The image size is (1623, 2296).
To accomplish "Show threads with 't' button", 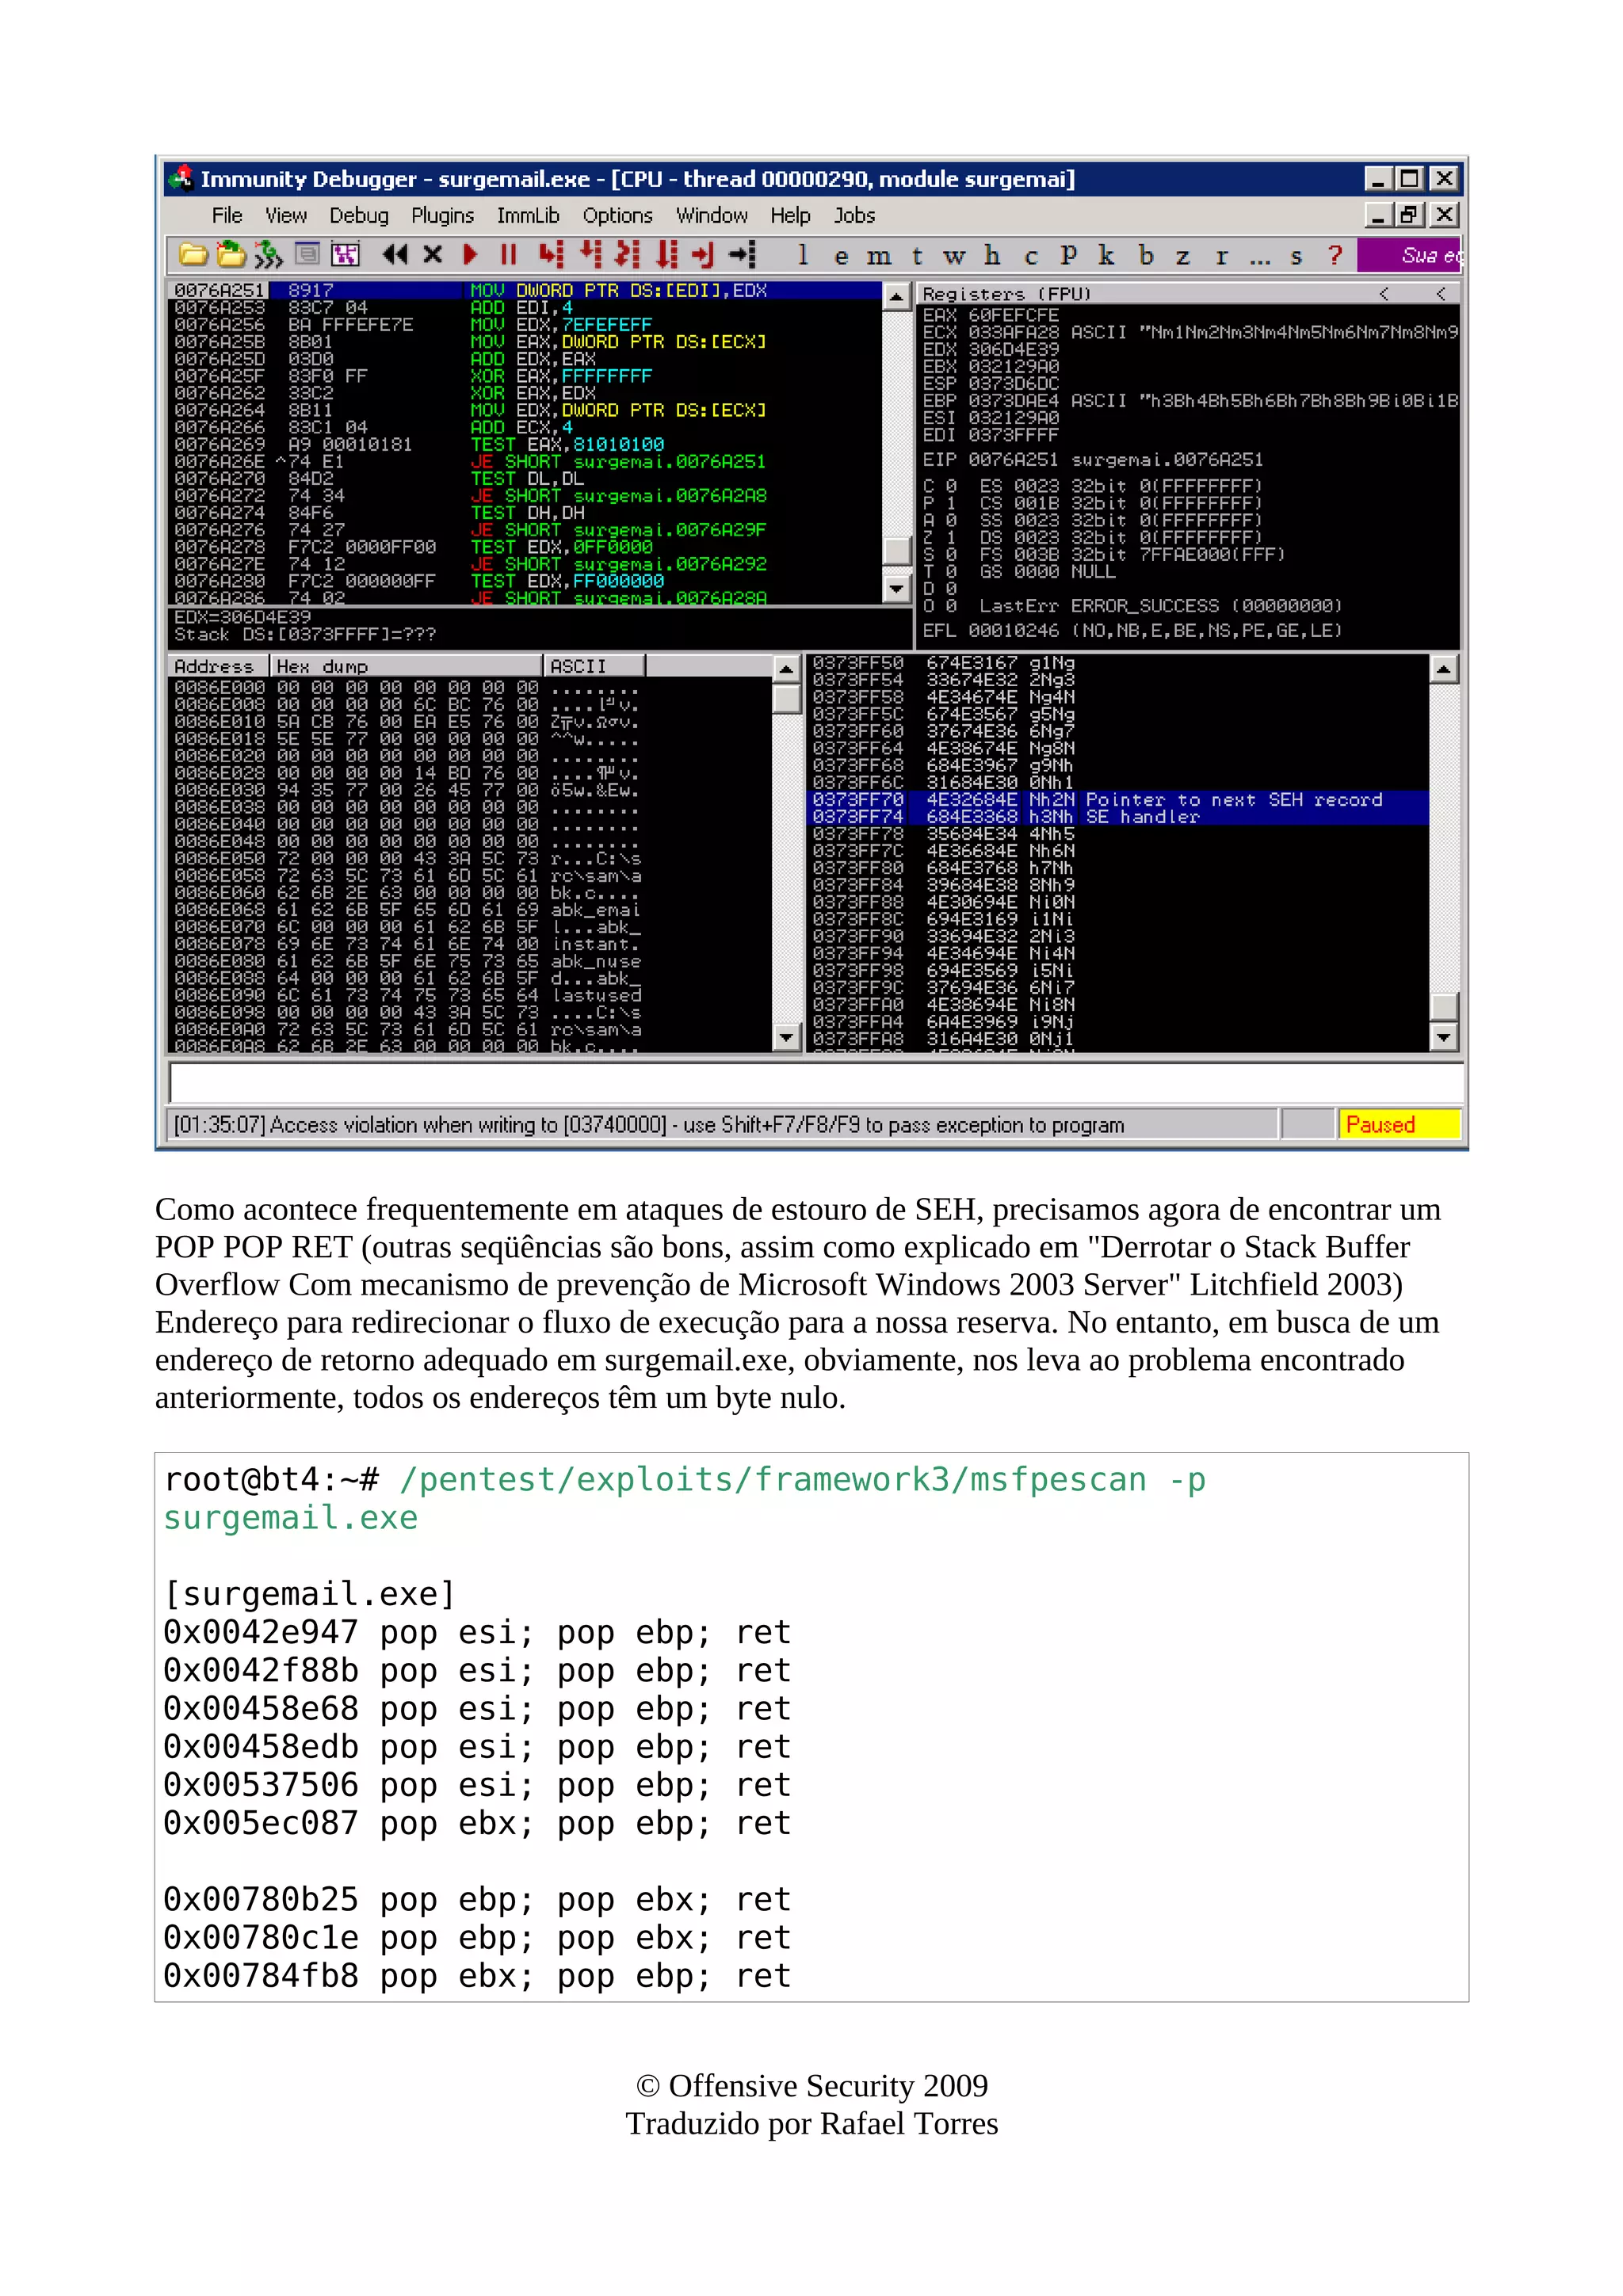I will (x=917, y=256).
